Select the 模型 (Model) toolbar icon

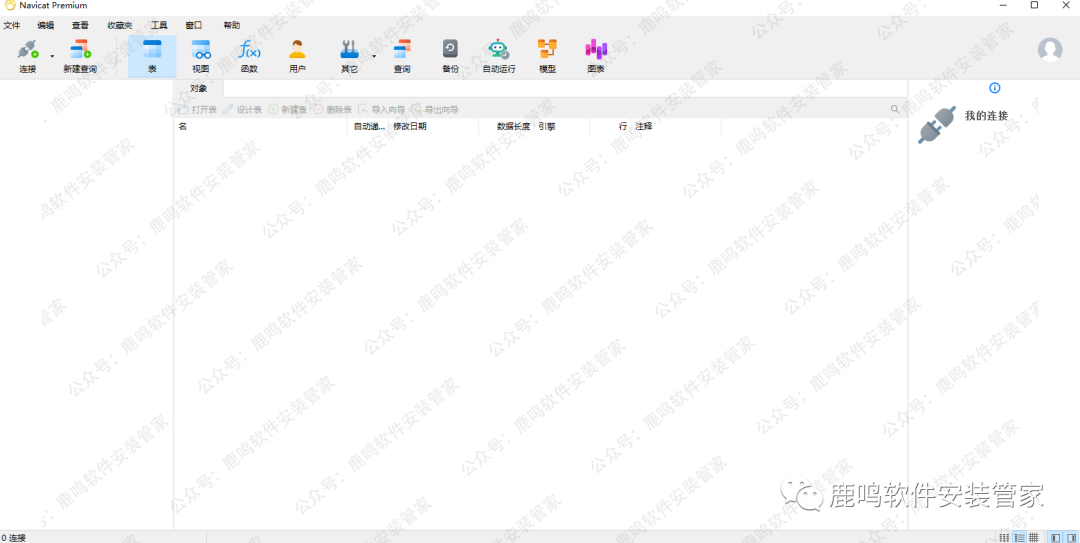click(547, 54)
